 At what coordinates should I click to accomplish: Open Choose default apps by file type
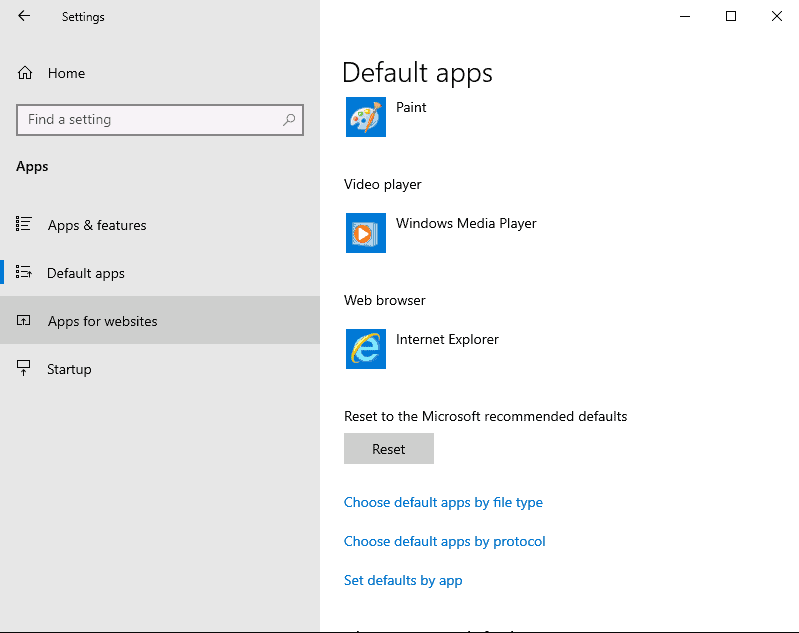coord(443,503)
